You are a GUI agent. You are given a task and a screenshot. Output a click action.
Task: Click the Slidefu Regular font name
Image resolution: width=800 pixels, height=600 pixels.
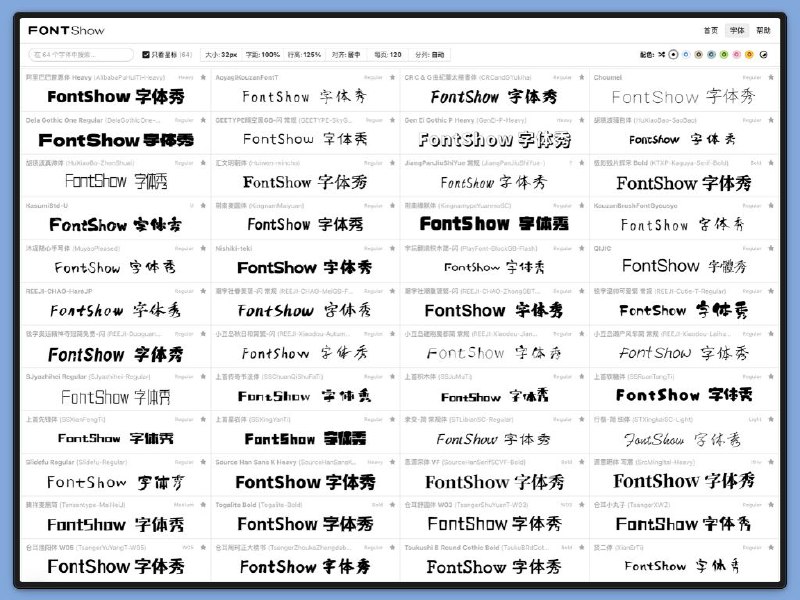[x=77, y=462]
